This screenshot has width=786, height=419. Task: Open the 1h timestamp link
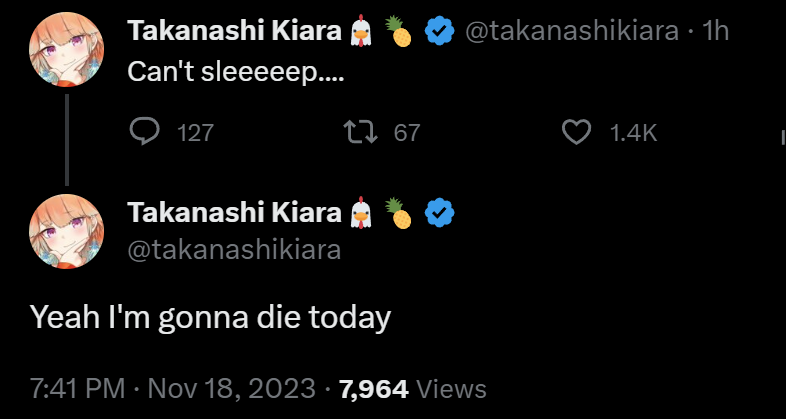[x=716, y=32]
